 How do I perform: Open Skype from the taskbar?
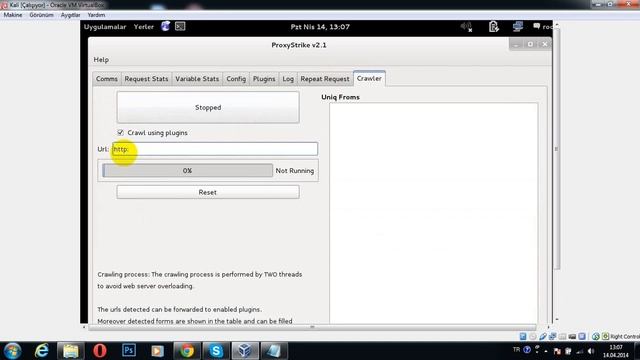216,351
